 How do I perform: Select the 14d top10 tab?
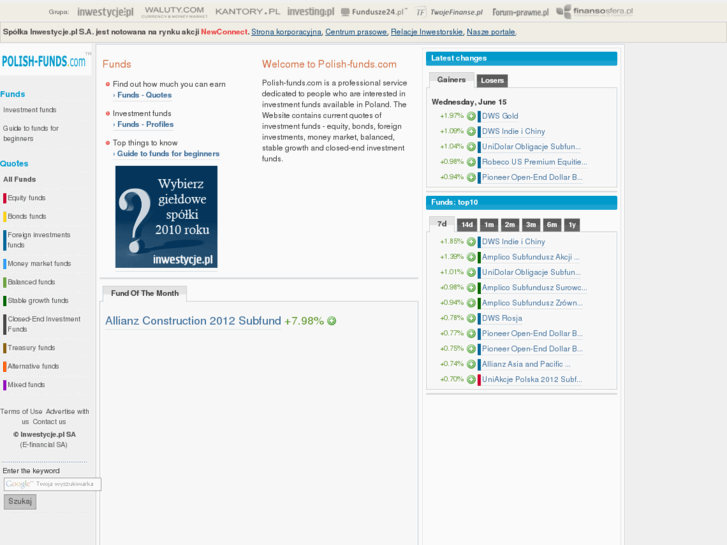(x=467, y=225)
